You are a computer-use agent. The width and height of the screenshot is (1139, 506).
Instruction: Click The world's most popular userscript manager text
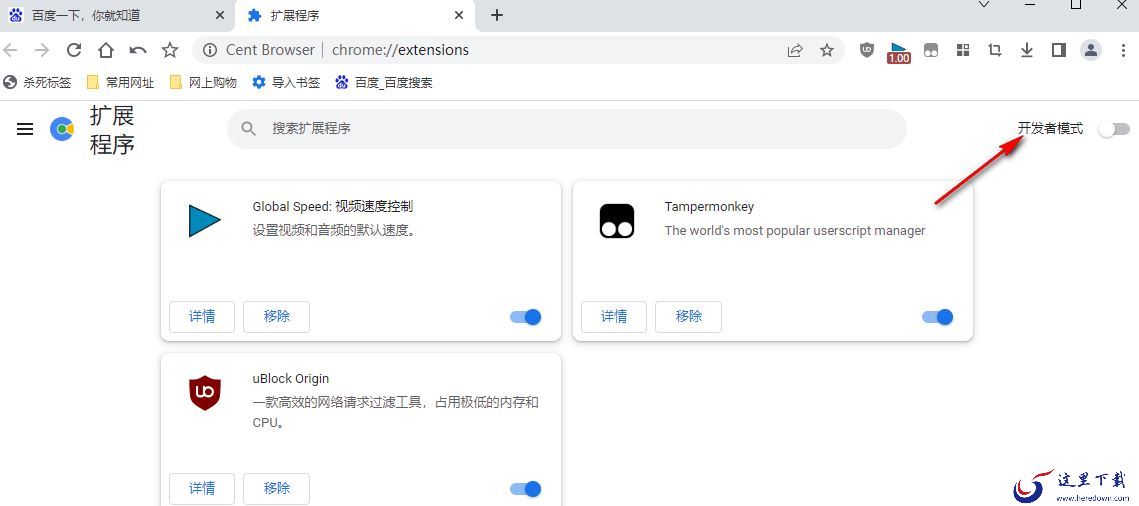(x=795, y=231)
